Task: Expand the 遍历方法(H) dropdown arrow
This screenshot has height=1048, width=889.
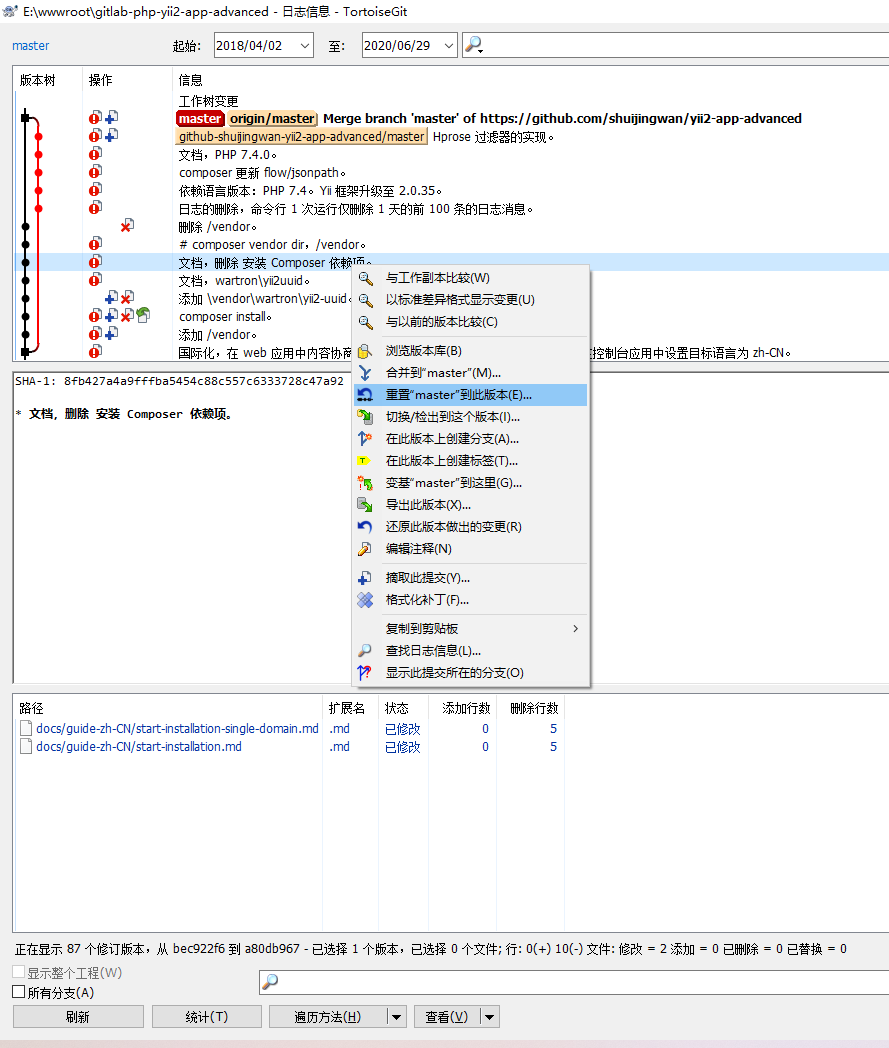Action: pos(397,1017)
